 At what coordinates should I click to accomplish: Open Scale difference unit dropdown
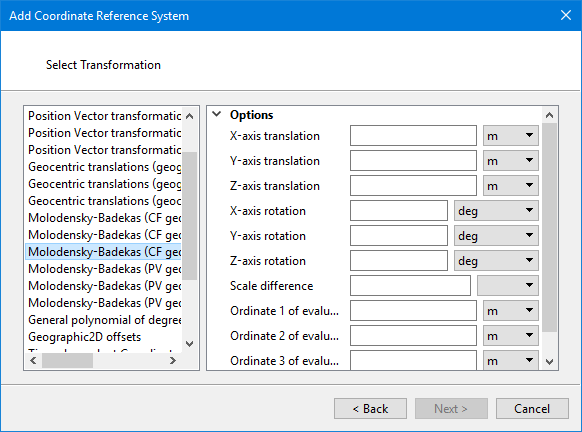[508, 285]
